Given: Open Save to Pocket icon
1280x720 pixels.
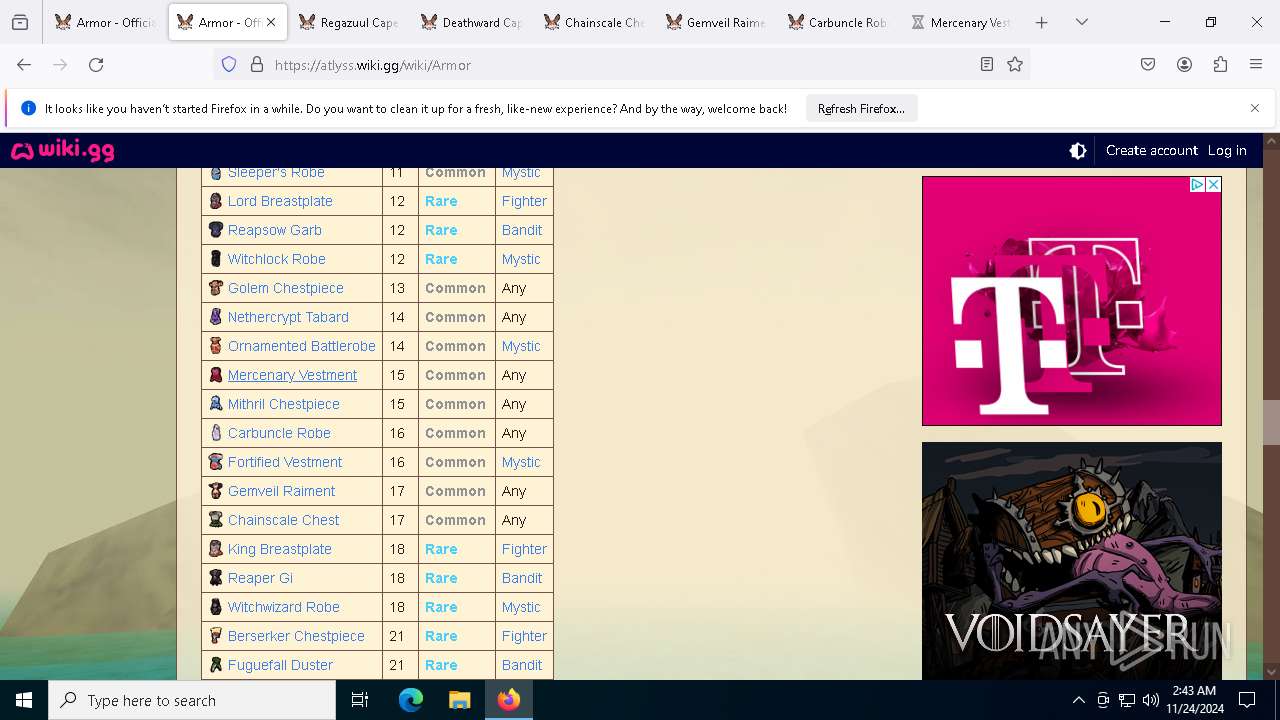Looking at the screenshot, I should [x=1148, y=65].
